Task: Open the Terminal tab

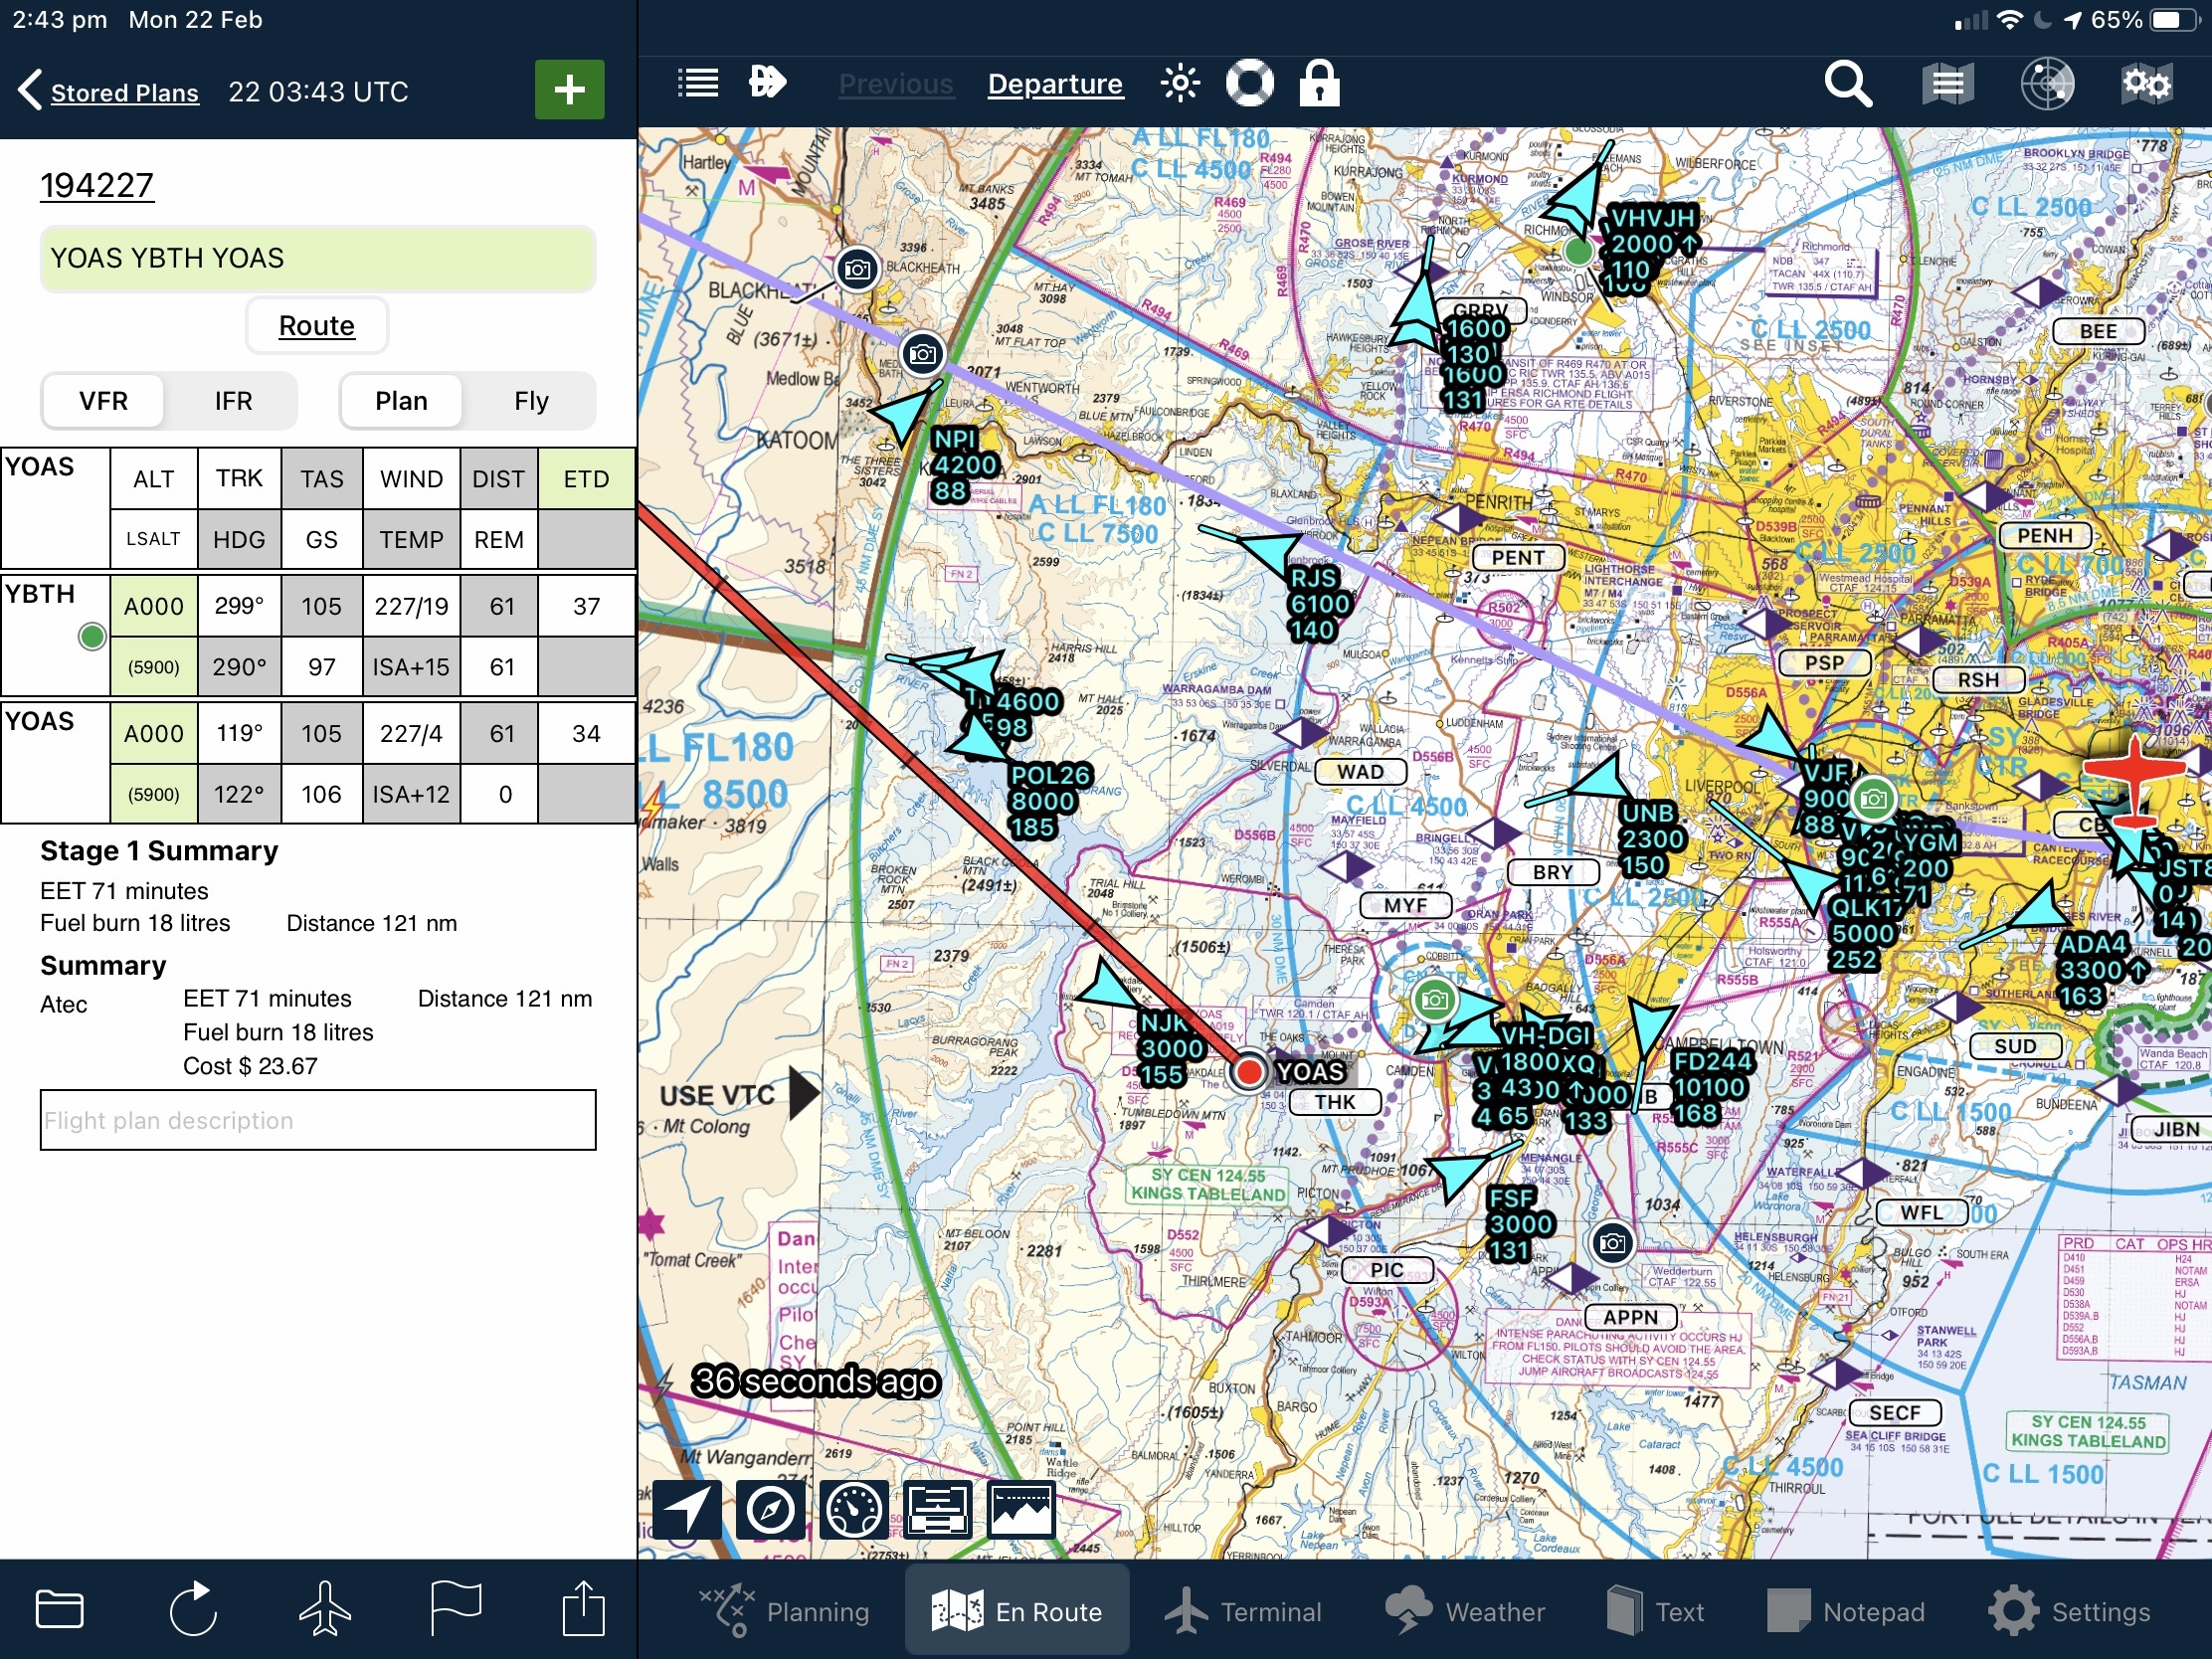Action: tap(1243, 1611)
